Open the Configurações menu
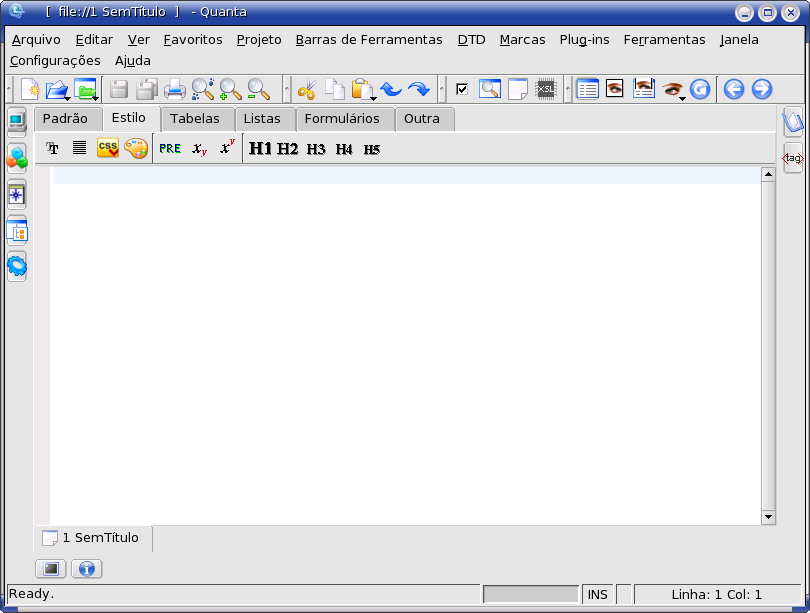The image size is (810, 613). (55, 61)
